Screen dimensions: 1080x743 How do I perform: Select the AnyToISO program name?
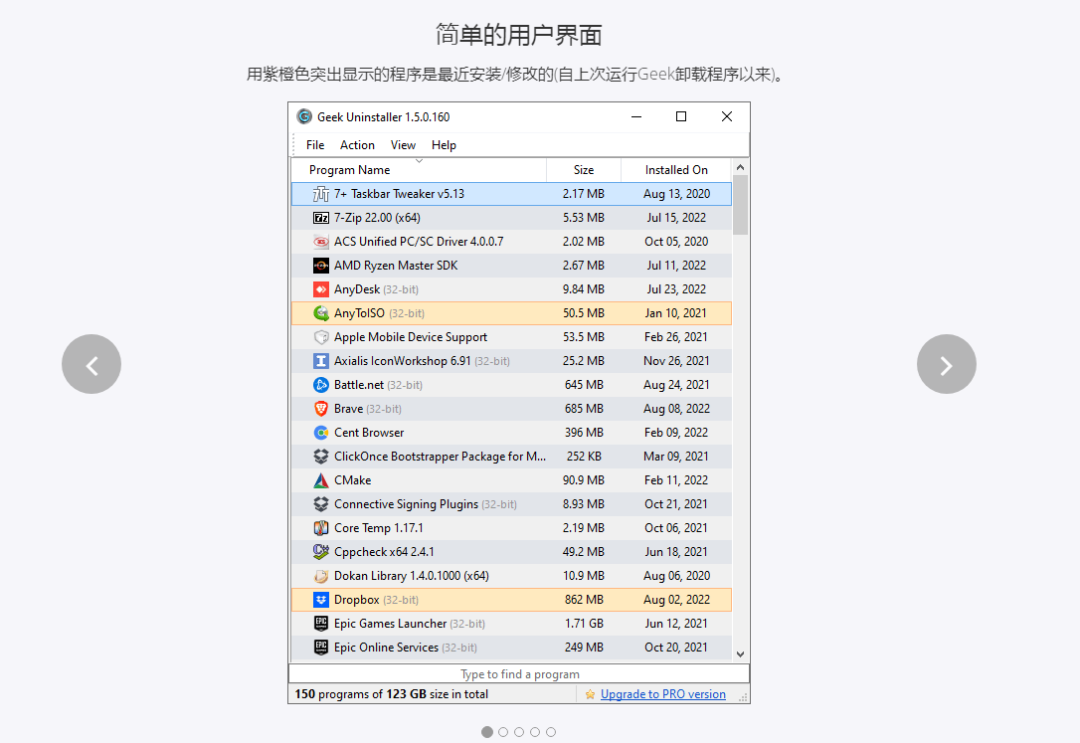point(359,313)
